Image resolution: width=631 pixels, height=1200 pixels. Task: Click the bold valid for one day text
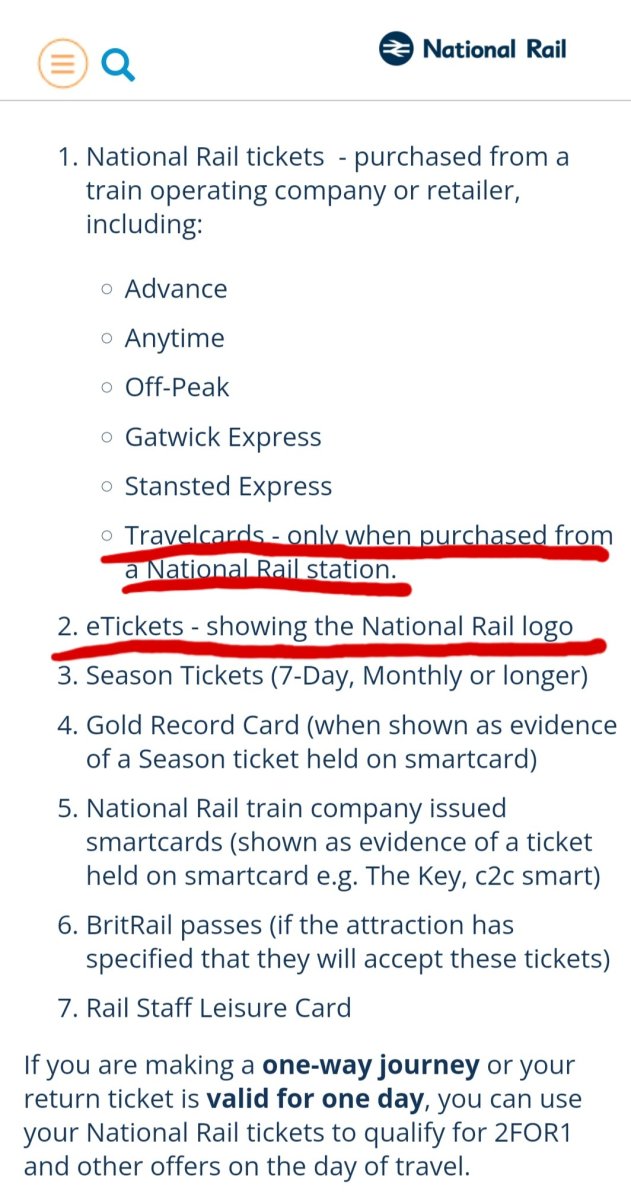click(315, 1099)
